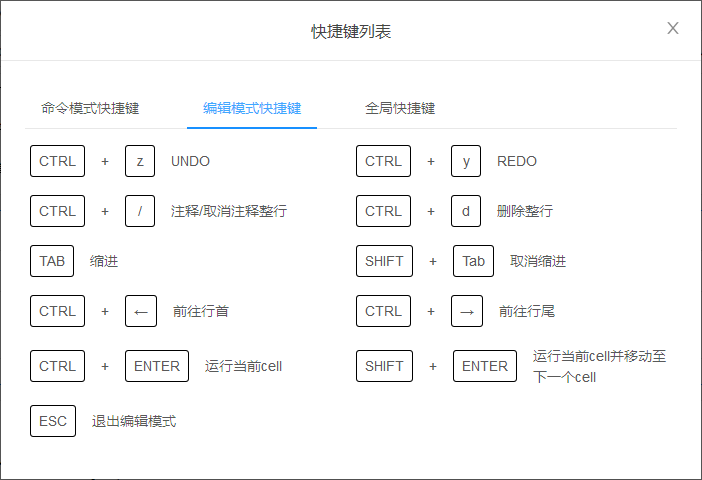This screenshot has height=480, width=702.
Task: Click SHIFT key in the run-and-move row
Action: tap(384, 366)
